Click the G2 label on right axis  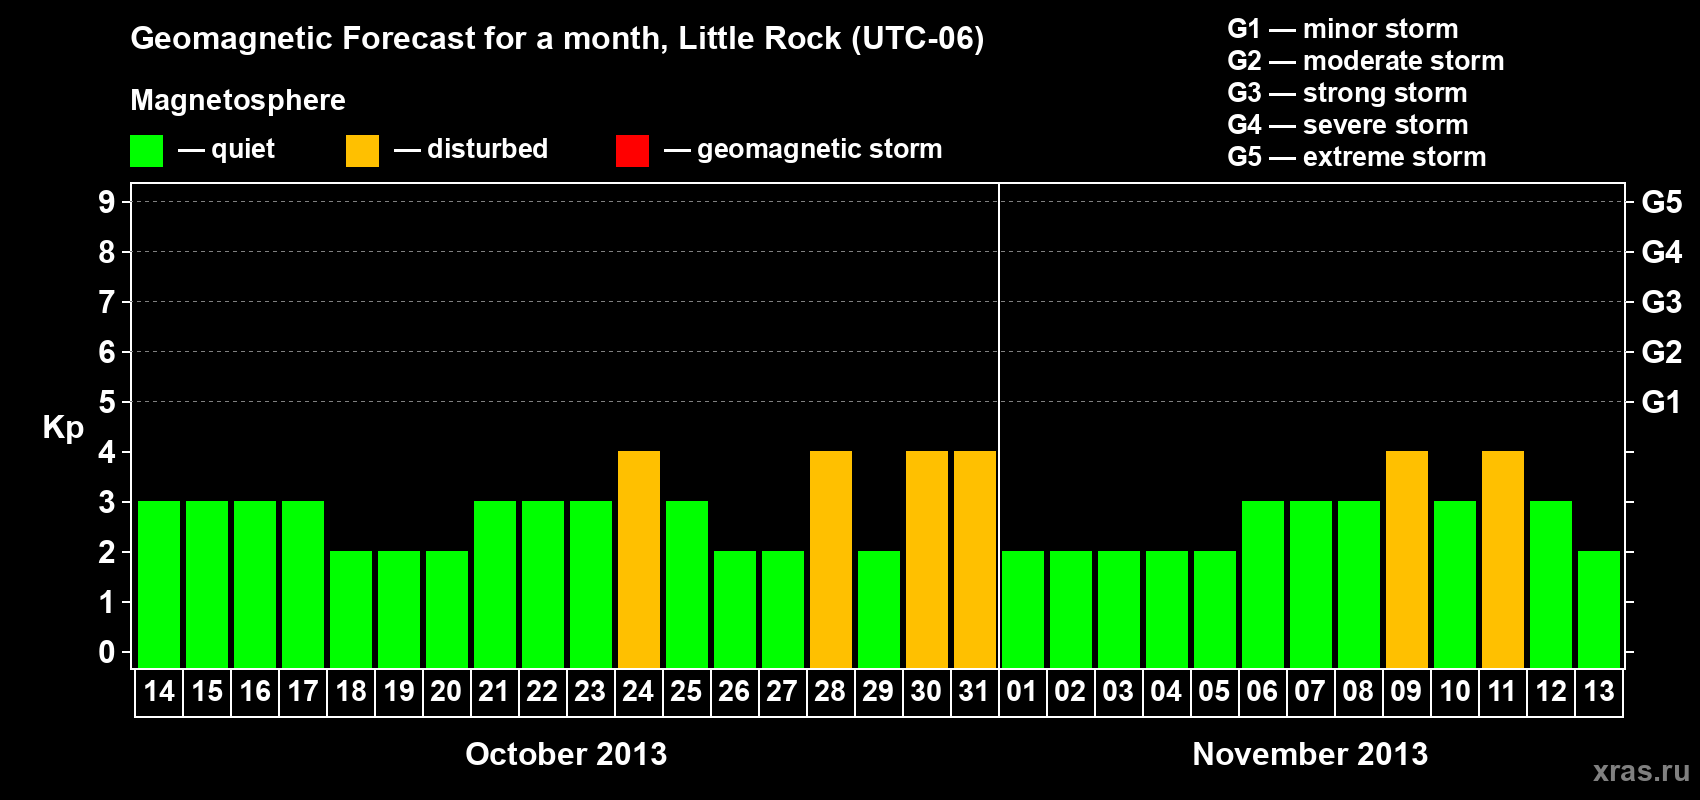pos(1661,352)
